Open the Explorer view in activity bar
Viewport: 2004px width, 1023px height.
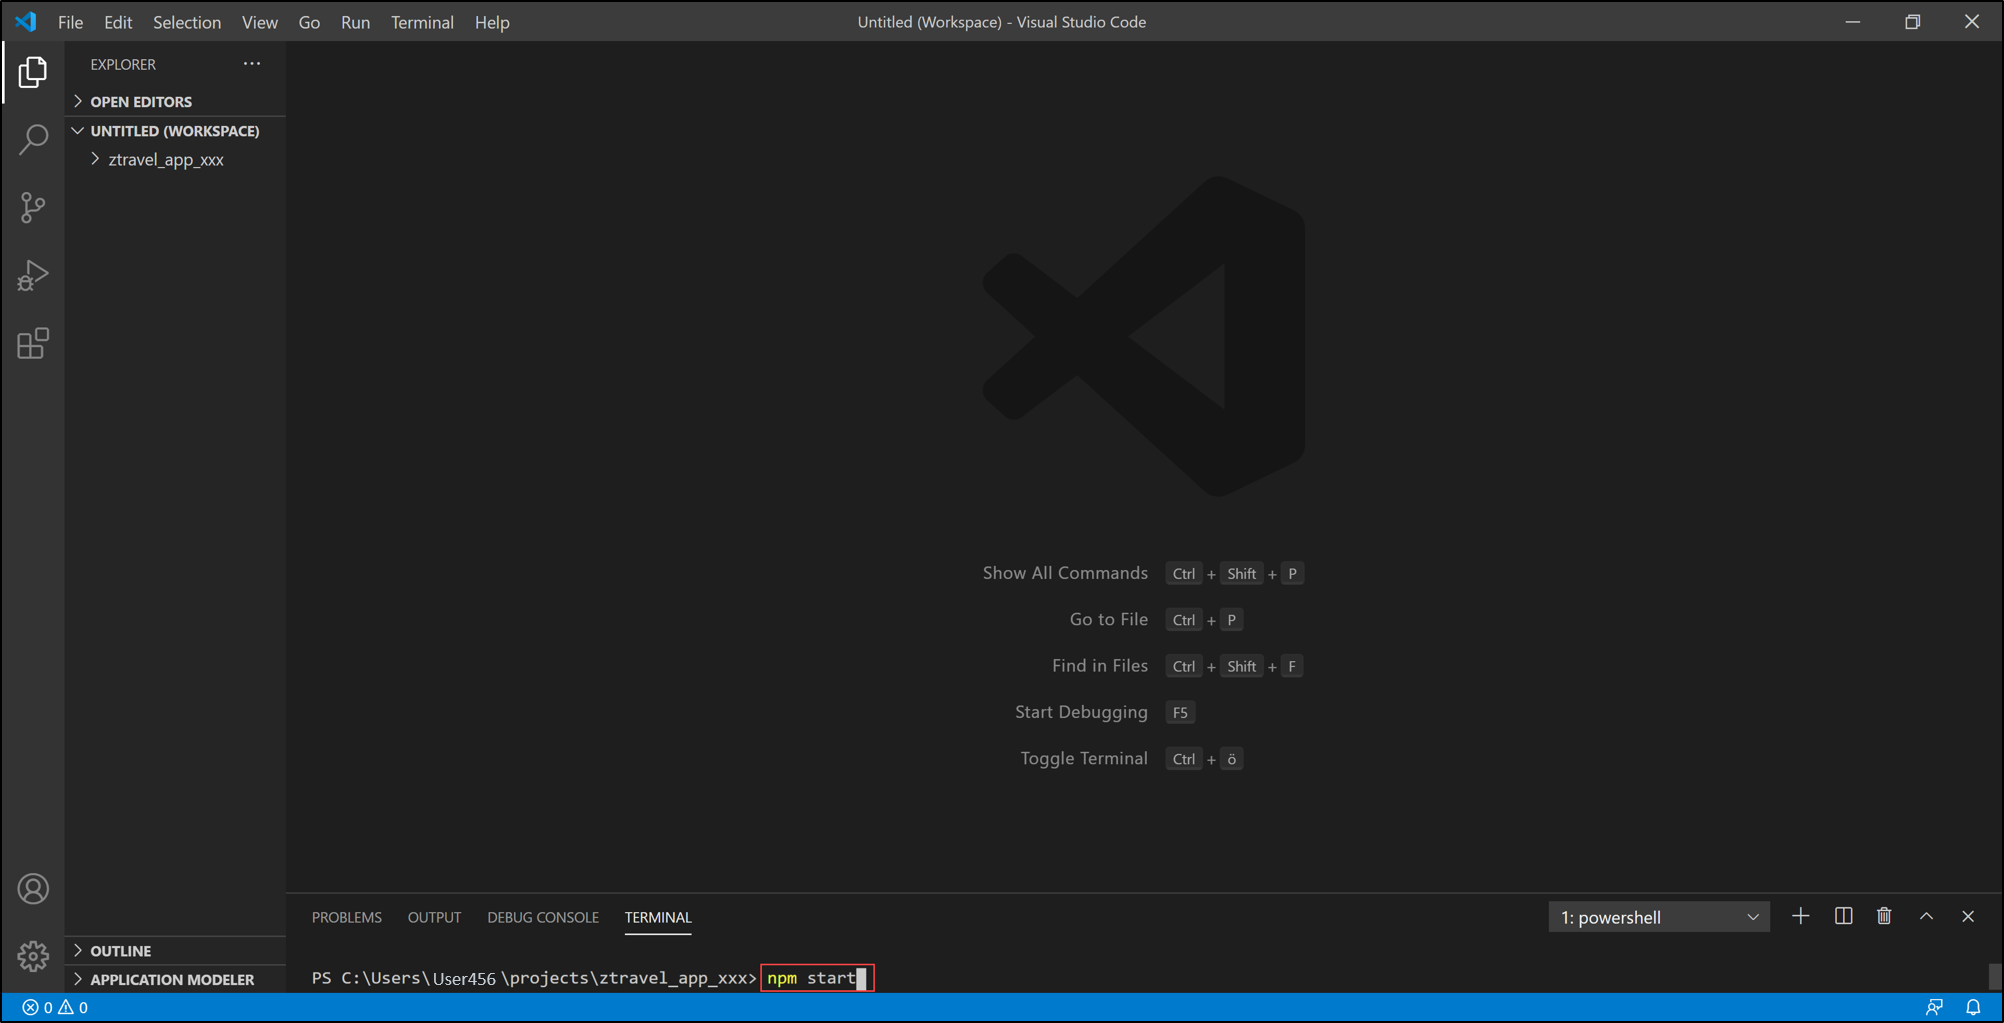[x=33, y=72]
